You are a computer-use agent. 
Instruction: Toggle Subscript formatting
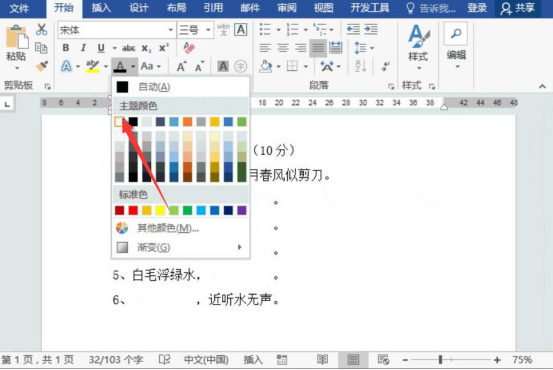[x=146, y=48]
